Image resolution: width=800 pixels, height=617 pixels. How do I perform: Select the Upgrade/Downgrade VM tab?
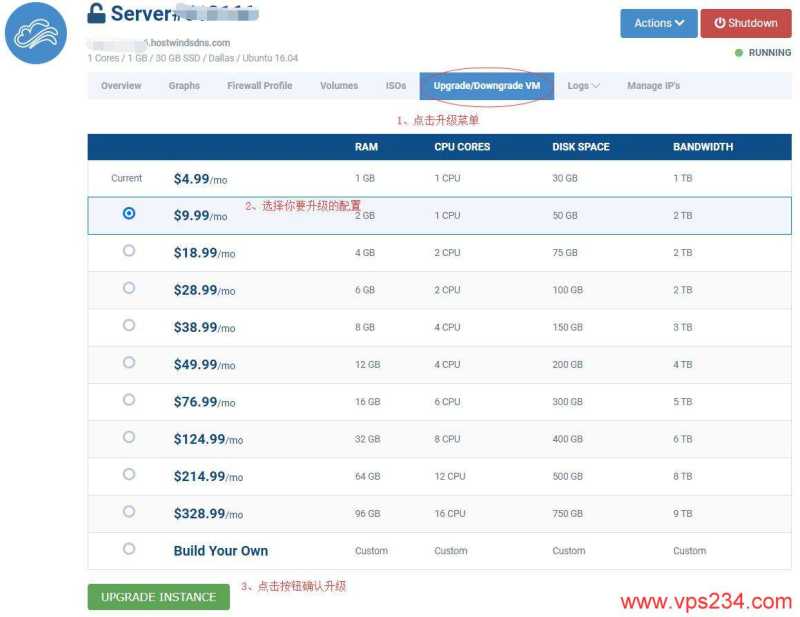[x=487, y=86]
